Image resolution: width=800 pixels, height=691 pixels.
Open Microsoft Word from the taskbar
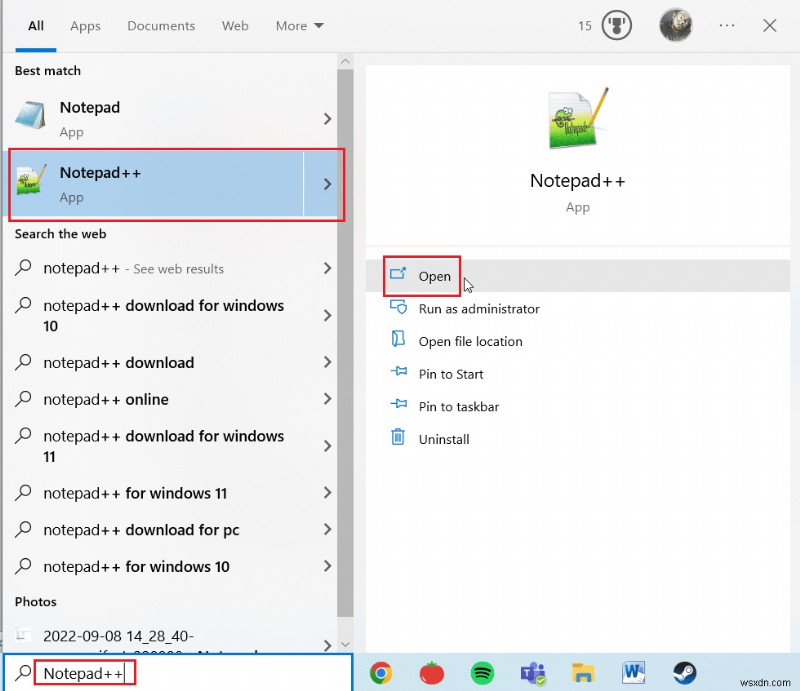coord(634,673)
